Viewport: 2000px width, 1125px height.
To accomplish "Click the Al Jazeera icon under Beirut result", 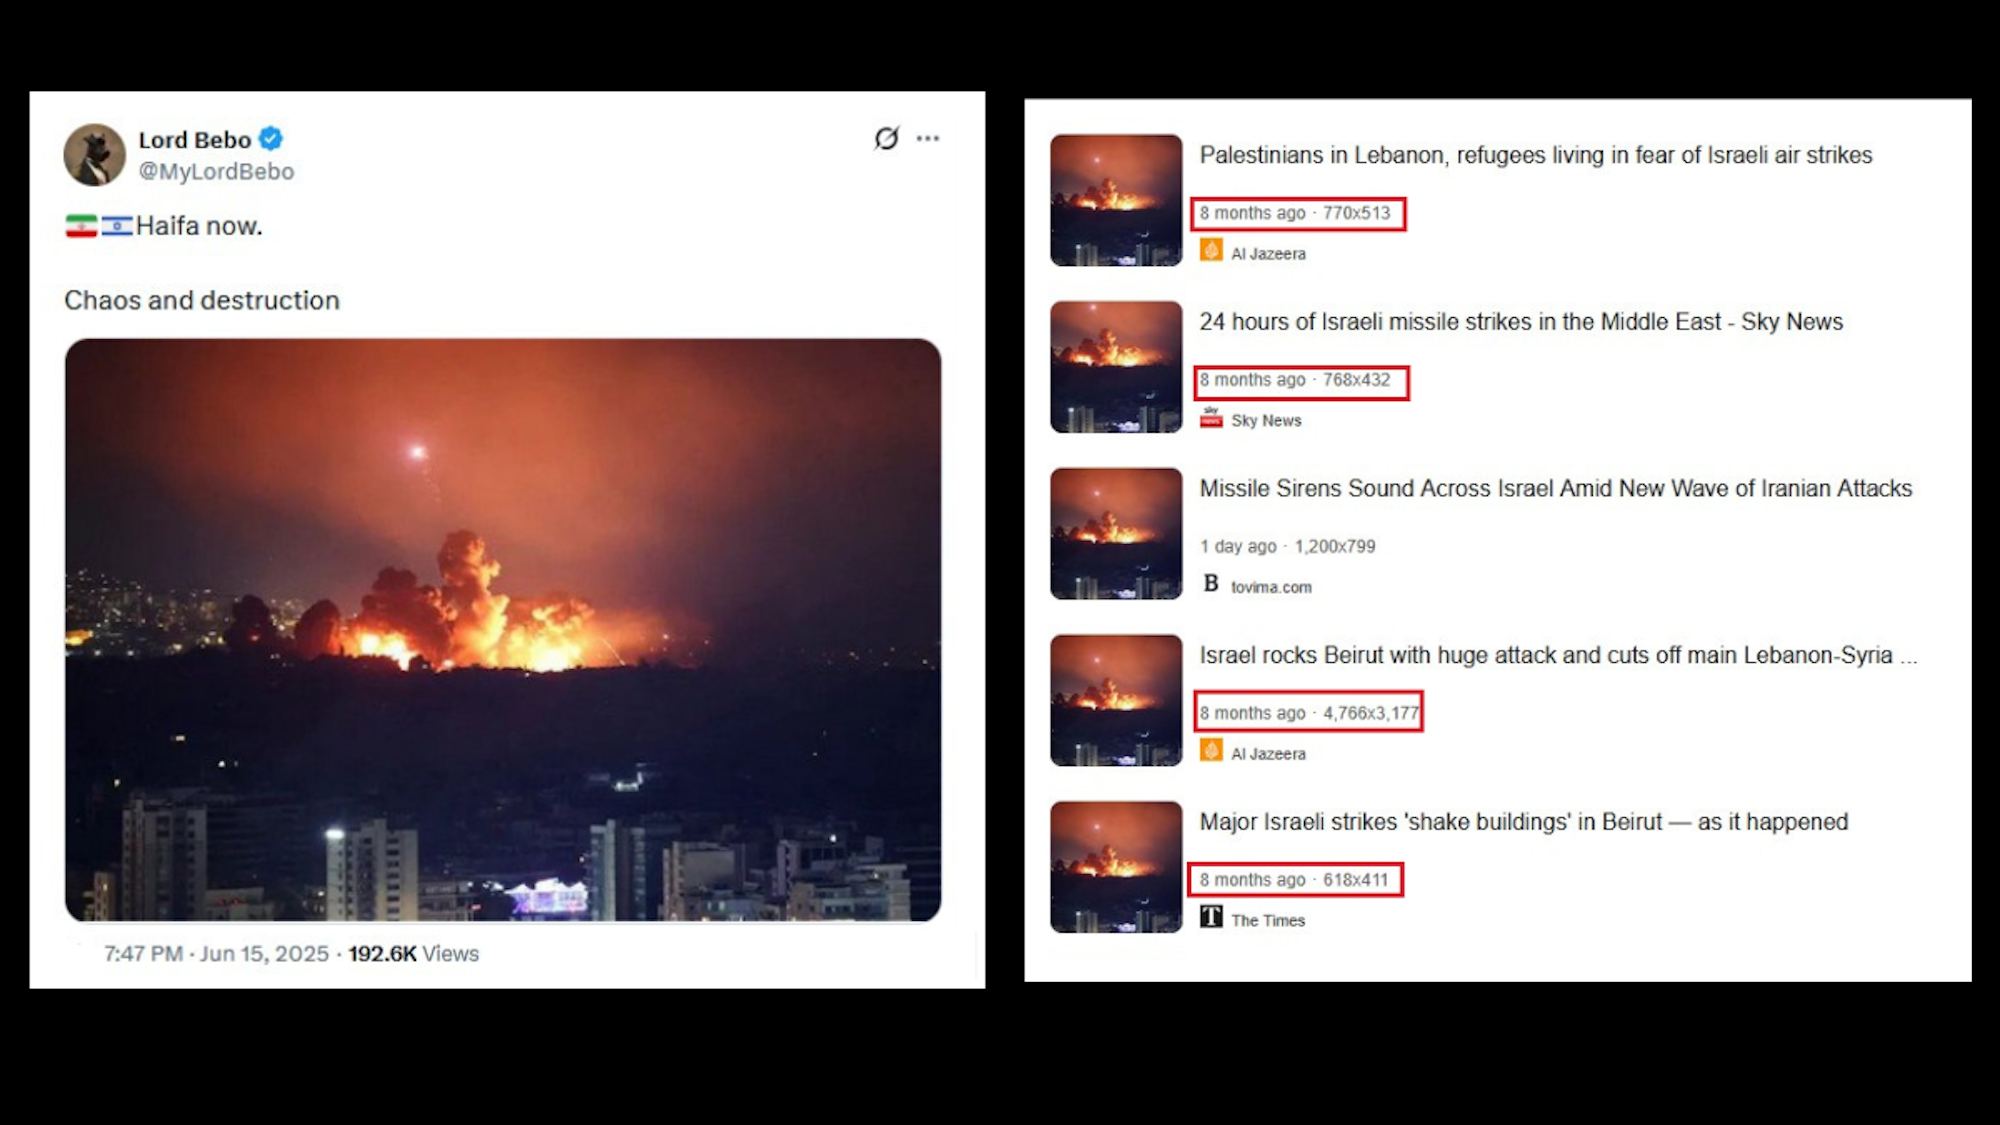I will (x=1211, y=751).
